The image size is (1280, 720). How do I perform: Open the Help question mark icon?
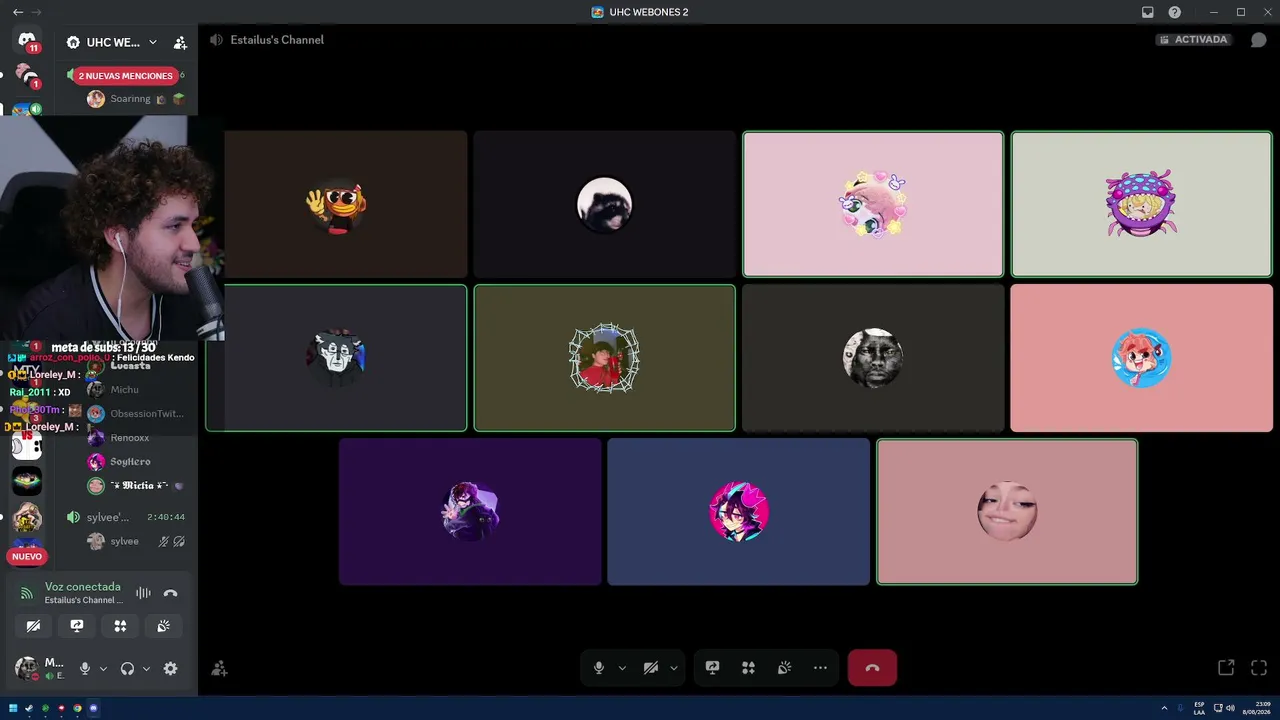pos(1175,12)
